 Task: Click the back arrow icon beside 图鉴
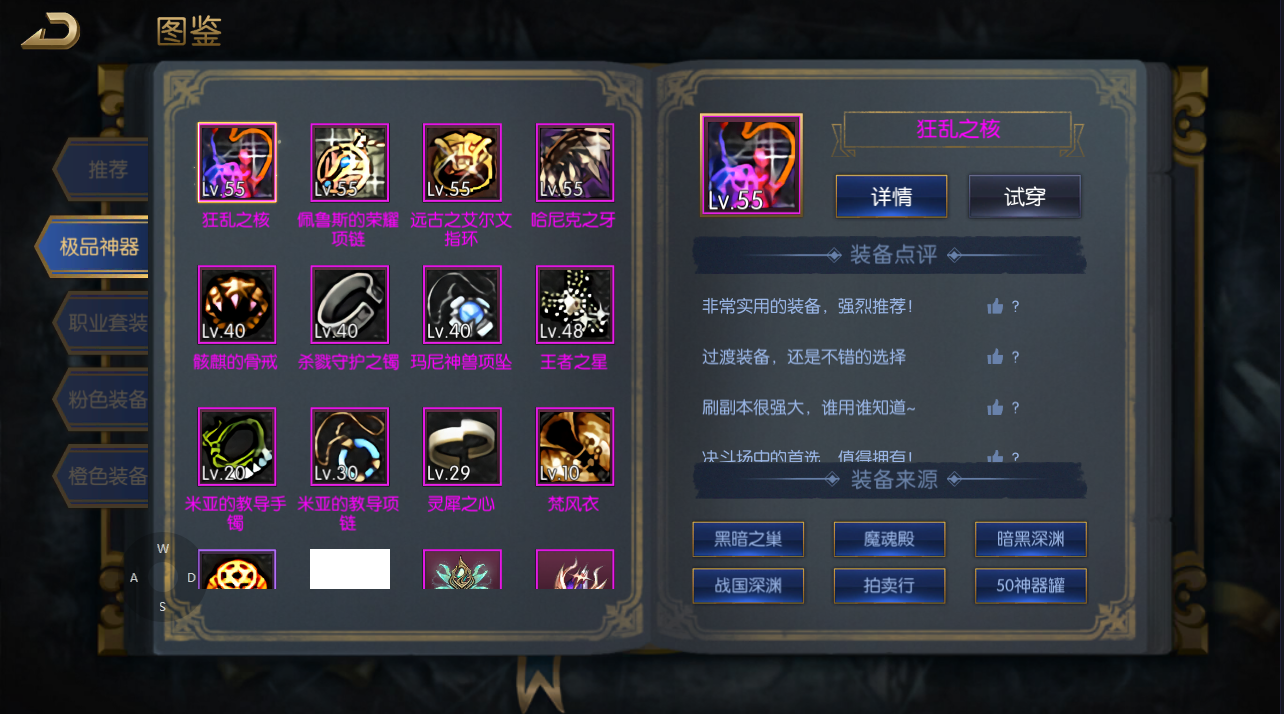pos(51,31)
